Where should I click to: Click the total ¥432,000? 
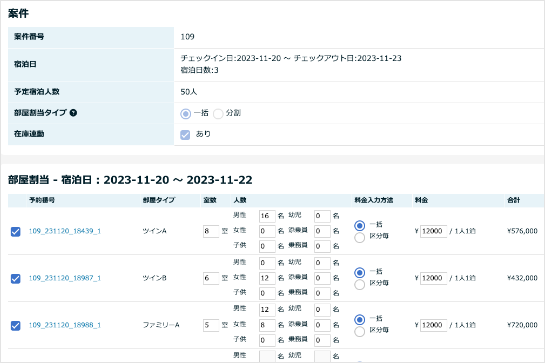pyautogui.click(x=522, y=278)
